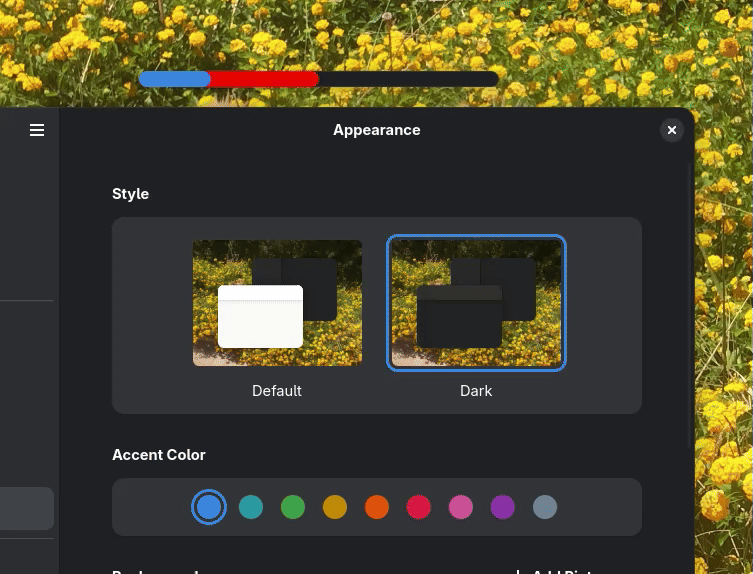Image resolution: width=753 pixels, height=574 pixels.
Task: Choose the yellow accent color
Action: [335, 507]
